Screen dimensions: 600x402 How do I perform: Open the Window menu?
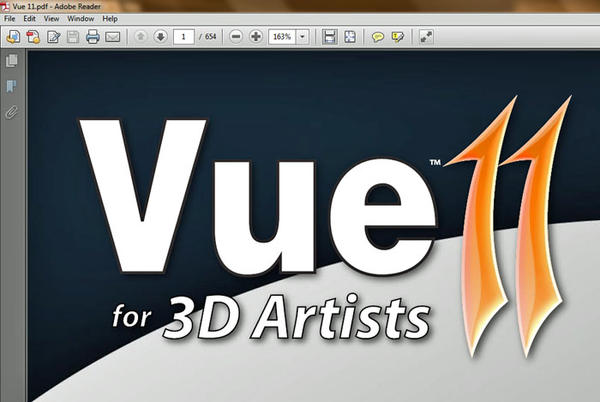point(81,19)
